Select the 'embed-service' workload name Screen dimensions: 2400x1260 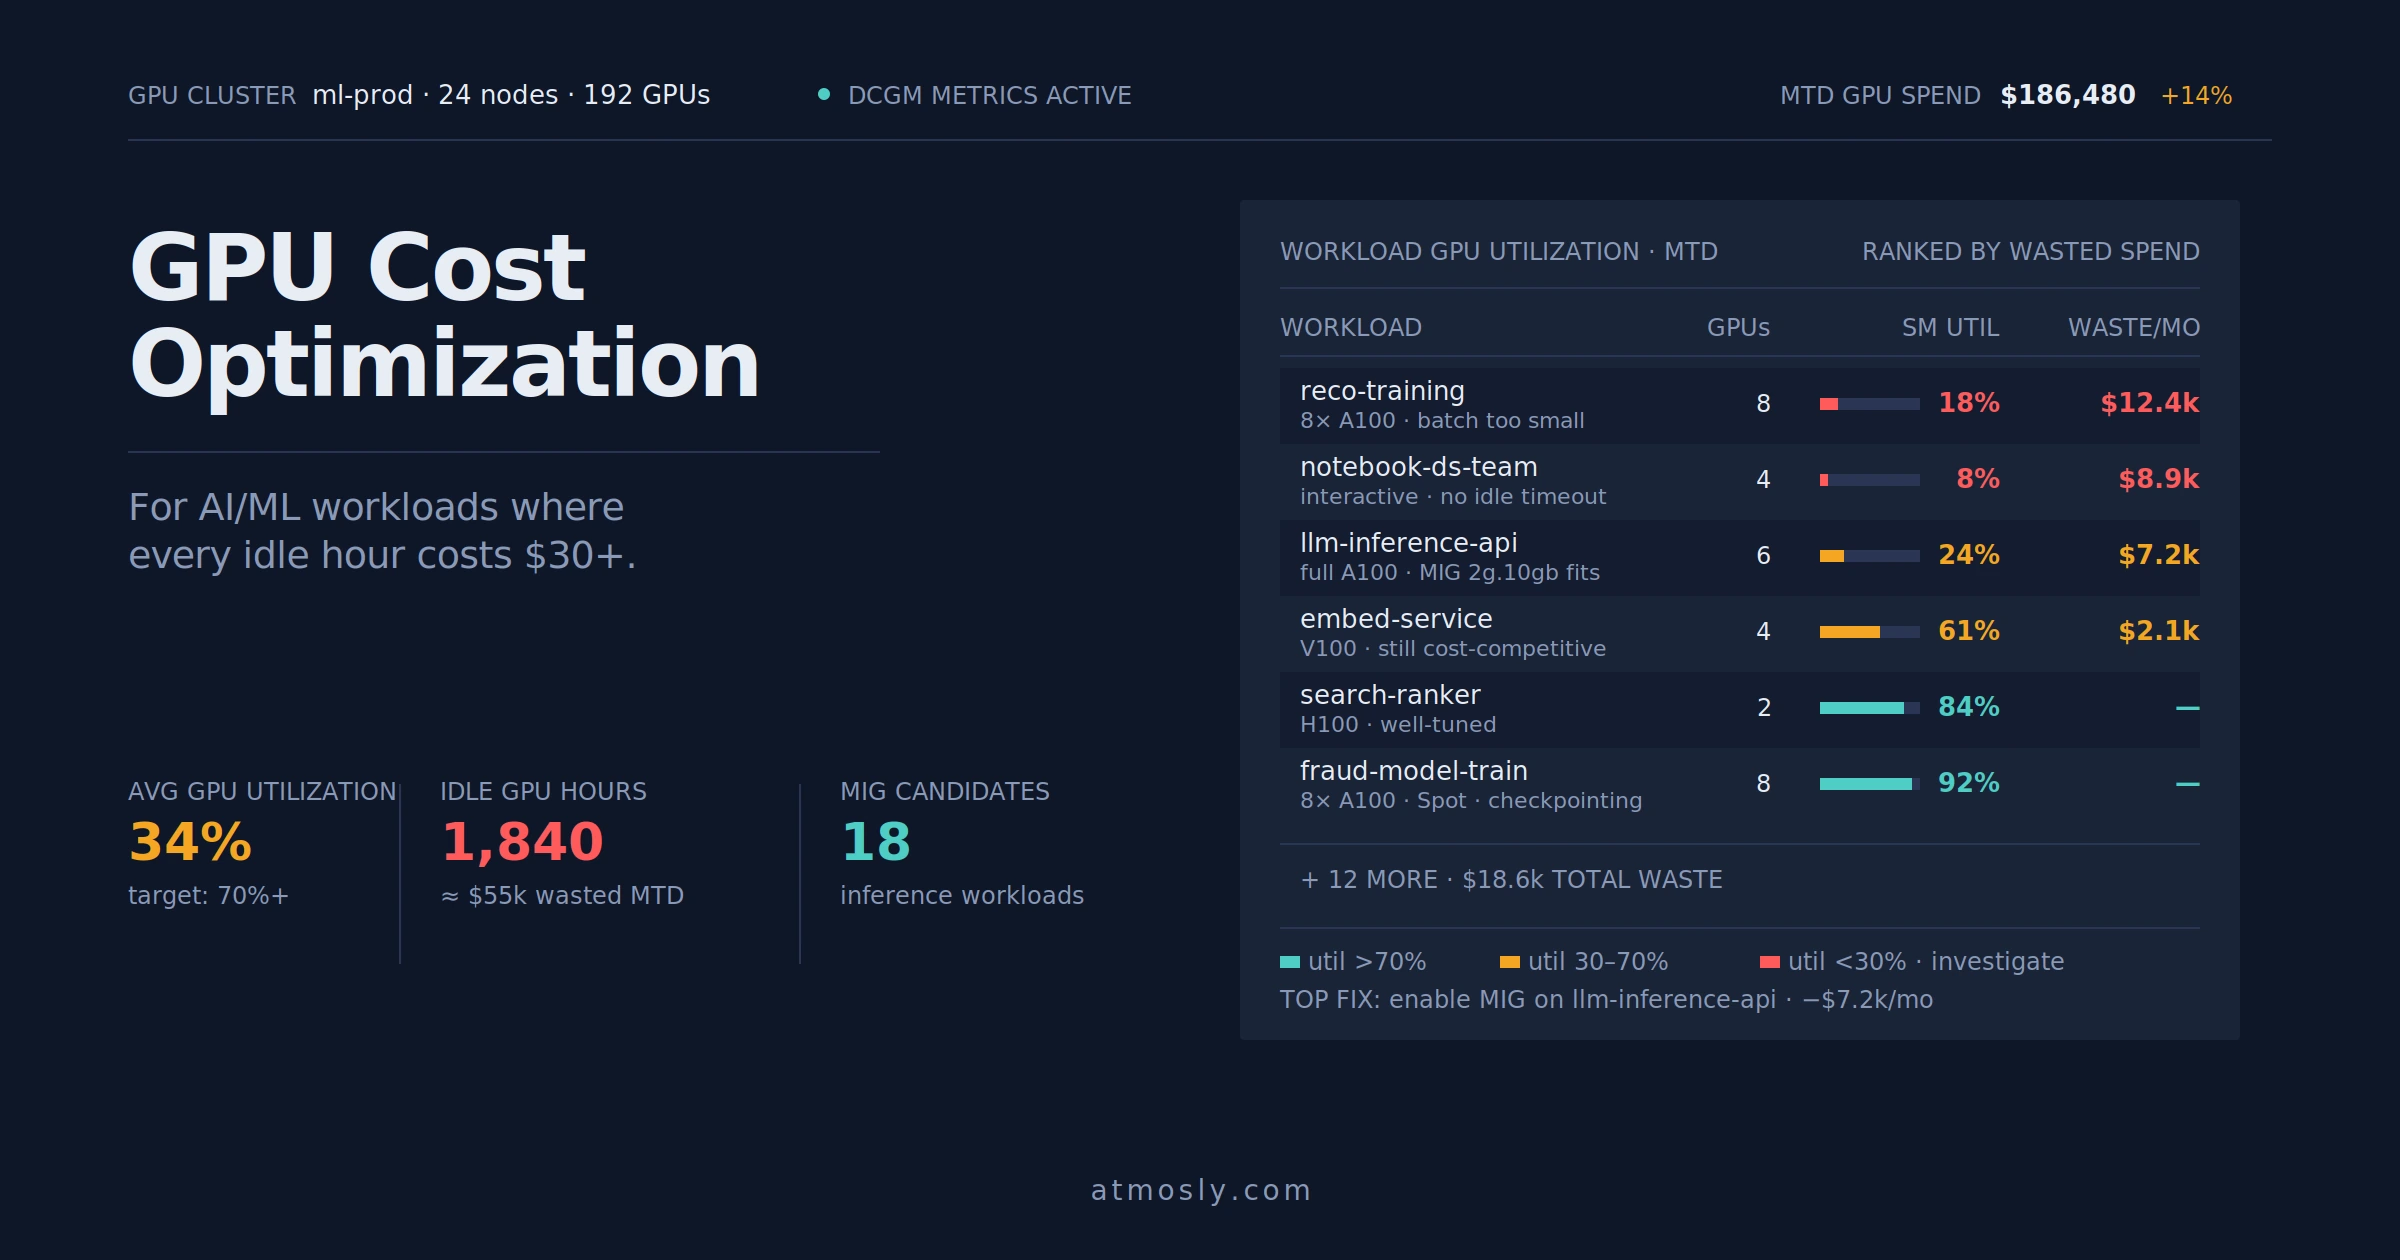pos(1396,619)
